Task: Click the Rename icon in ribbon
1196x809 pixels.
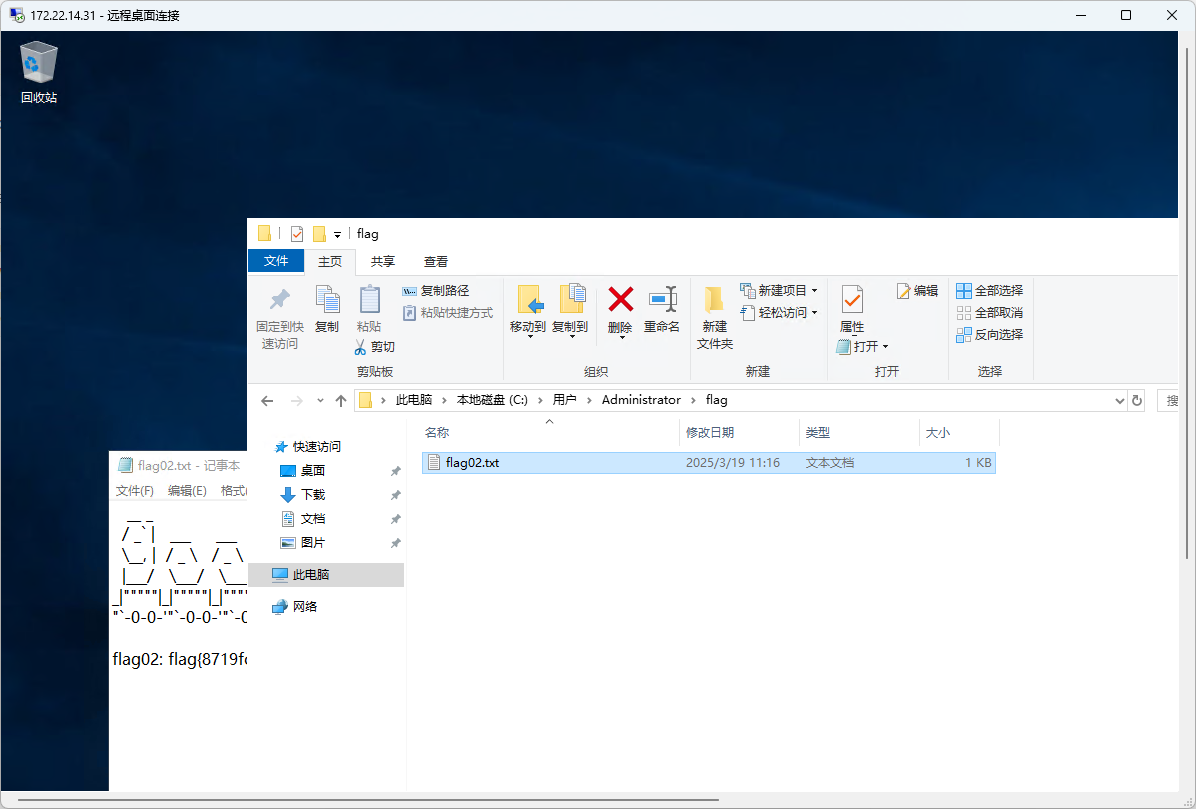Action: tap(662, 300)
